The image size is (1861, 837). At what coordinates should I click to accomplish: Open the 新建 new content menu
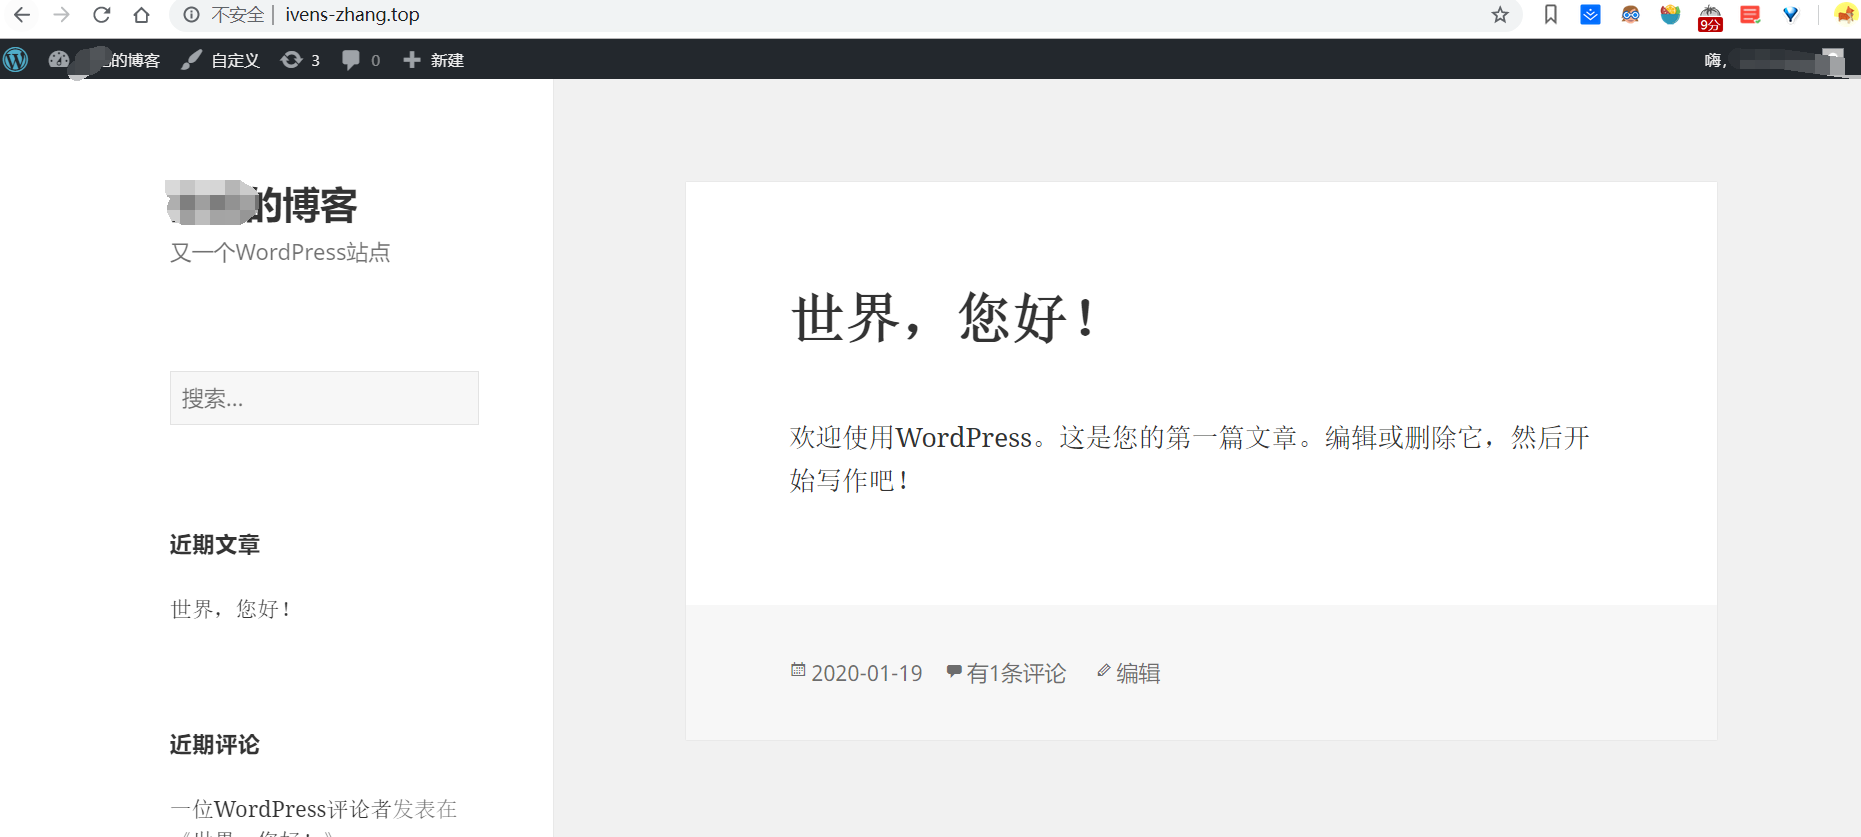pos(433,60)
